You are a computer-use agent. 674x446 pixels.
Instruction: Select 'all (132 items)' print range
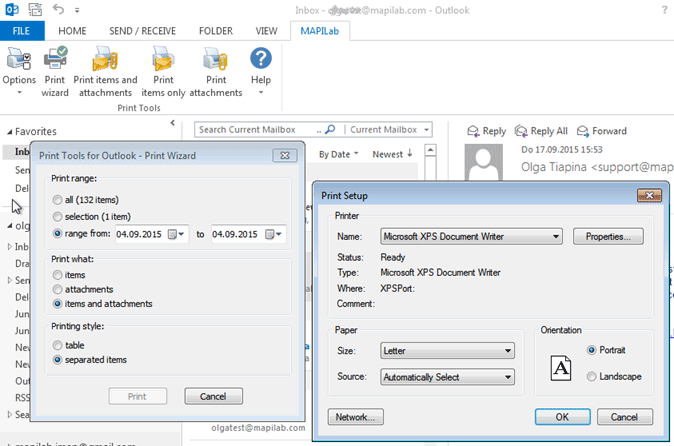pos(86,200)
